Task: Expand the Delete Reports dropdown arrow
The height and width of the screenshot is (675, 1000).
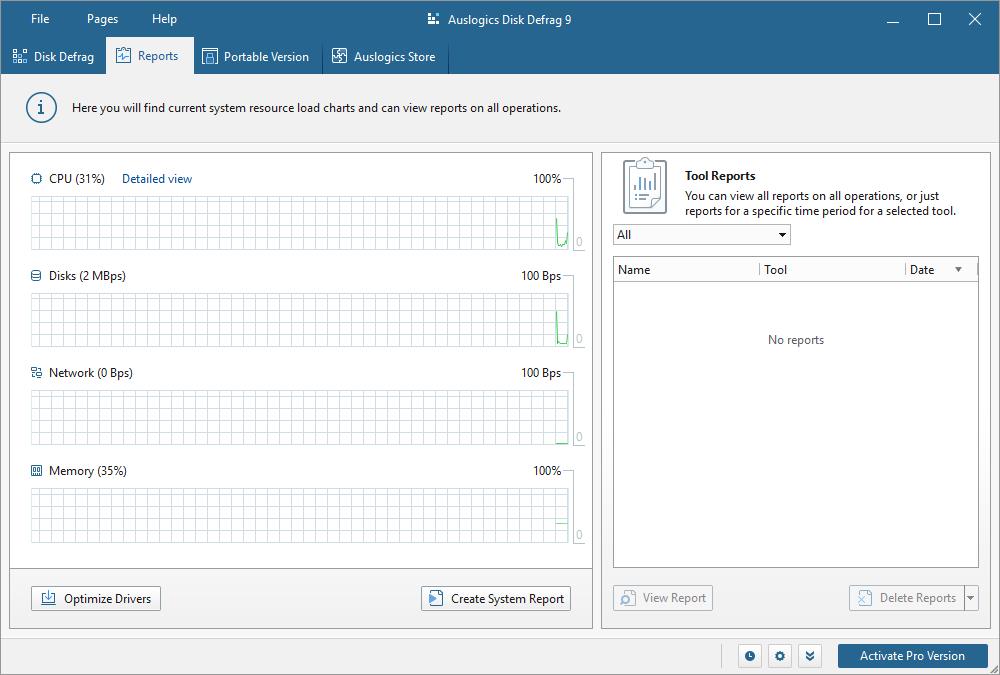Action: [970, 598]
